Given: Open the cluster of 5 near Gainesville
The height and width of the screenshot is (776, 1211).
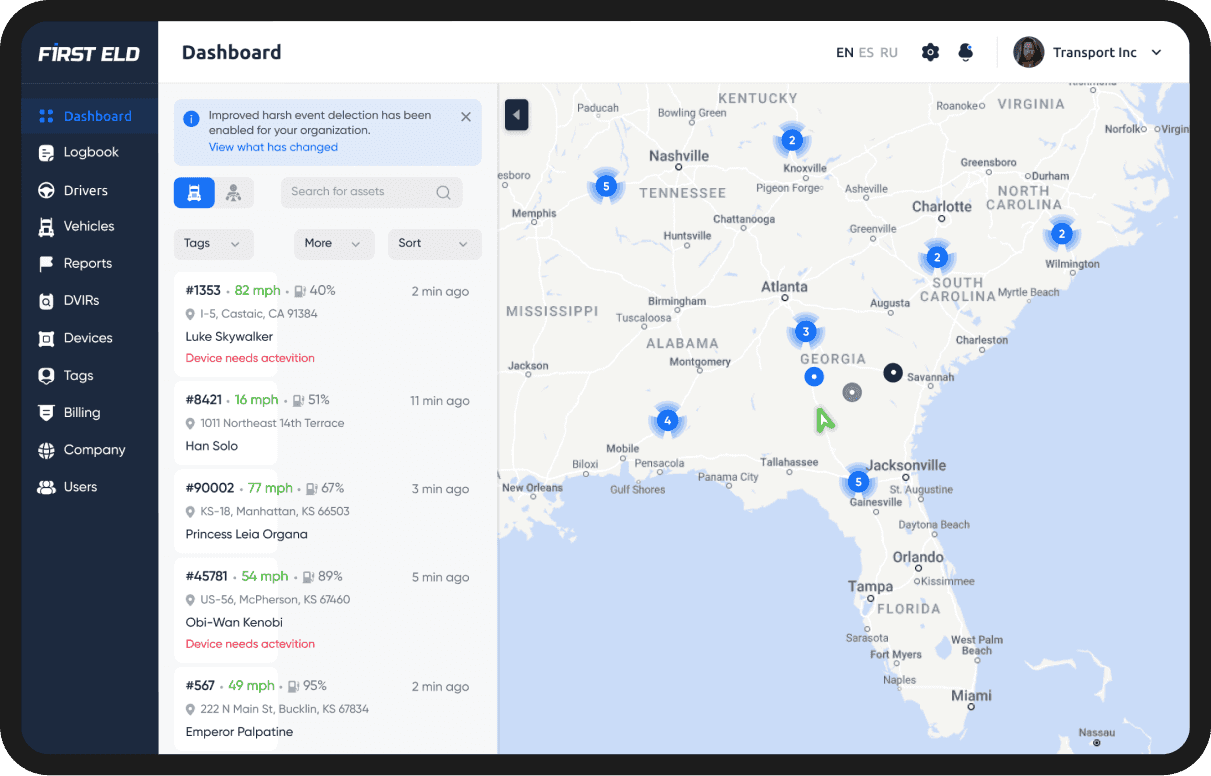Looking at the screenshot, I should point(857,482).
